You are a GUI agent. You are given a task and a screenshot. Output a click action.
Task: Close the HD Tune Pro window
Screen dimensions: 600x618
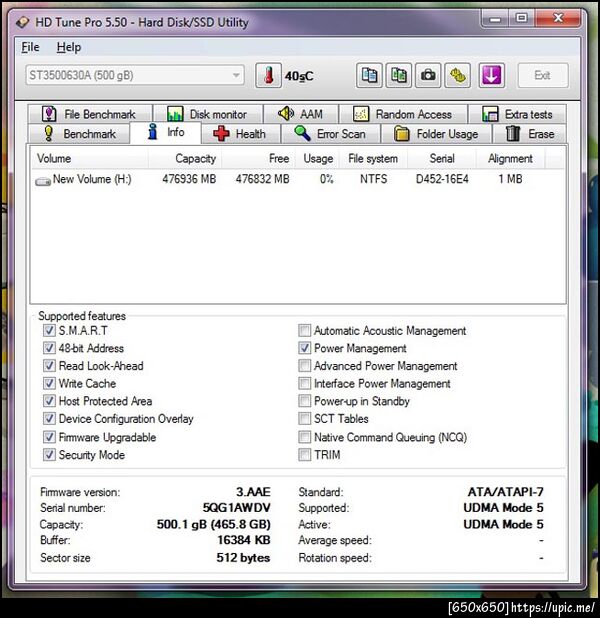[558, 18]
